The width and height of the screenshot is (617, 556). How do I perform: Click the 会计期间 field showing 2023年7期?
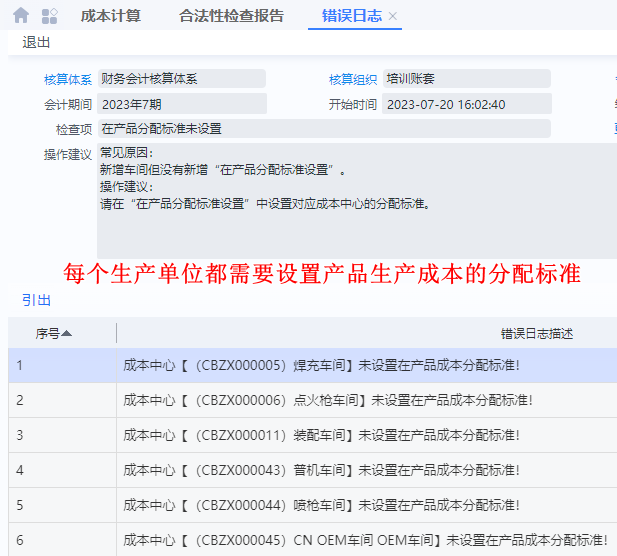pyautogui.click(x=181, y=104)
